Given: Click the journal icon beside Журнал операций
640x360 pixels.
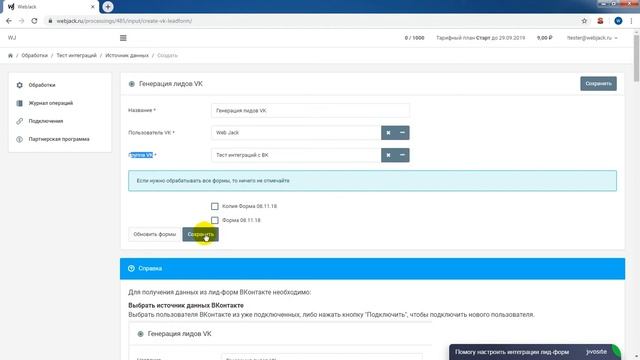Looking at the screenshot, I should 19,103.
